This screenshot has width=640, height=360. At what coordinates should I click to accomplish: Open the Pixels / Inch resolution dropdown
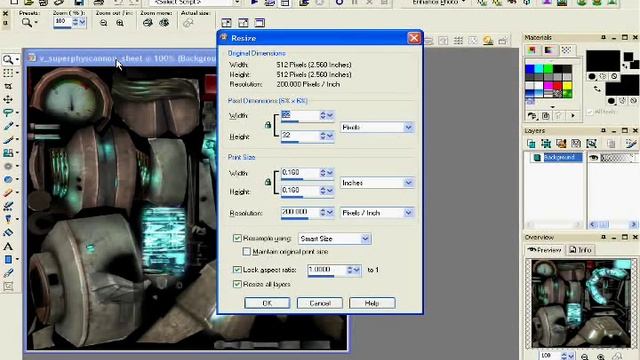point(409,213)
